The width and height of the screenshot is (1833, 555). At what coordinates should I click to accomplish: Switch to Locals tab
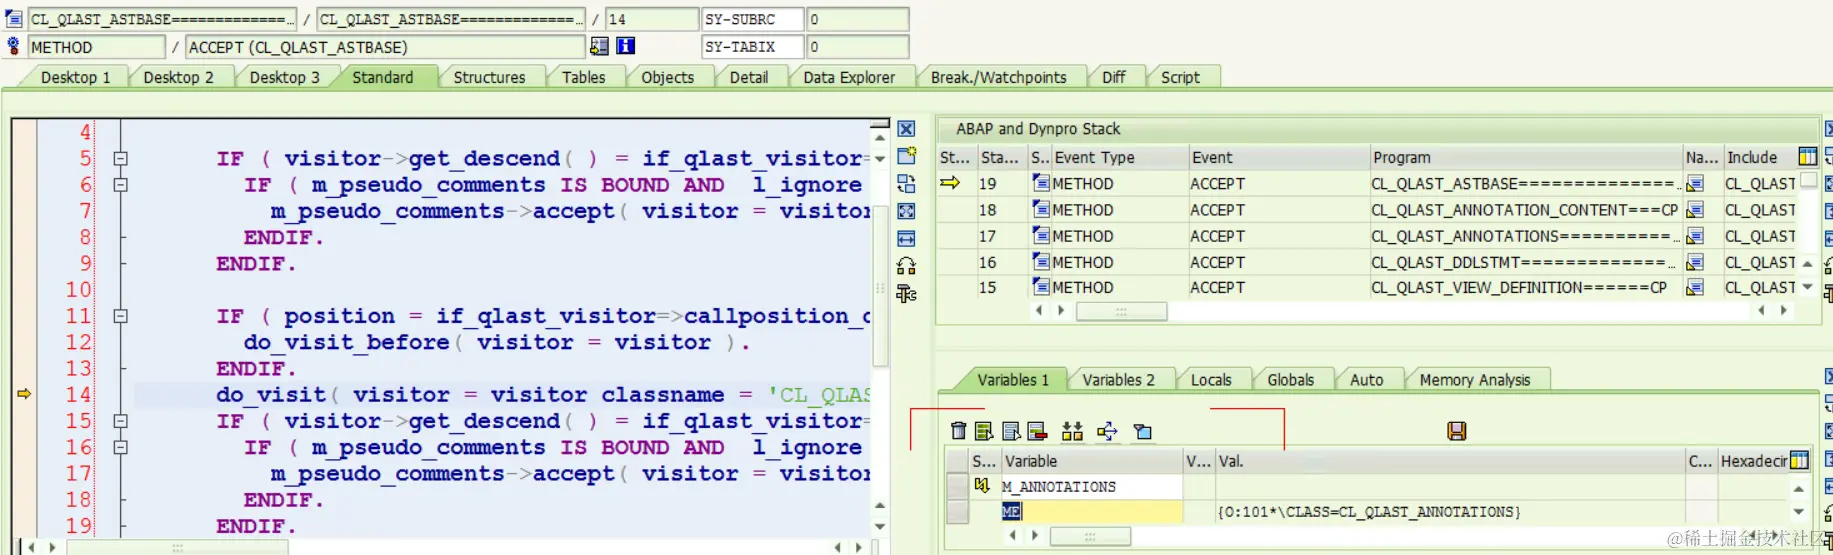coord(1211,380)
